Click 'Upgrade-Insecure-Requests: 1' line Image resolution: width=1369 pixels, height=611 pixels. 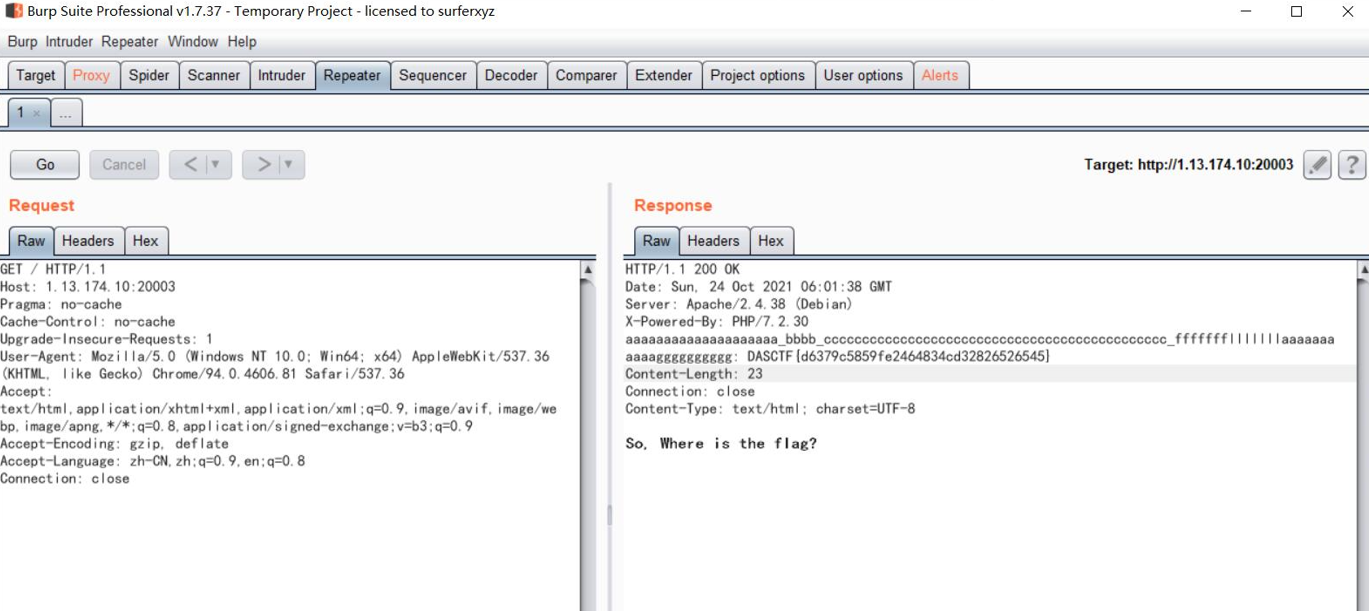(106, 339)
